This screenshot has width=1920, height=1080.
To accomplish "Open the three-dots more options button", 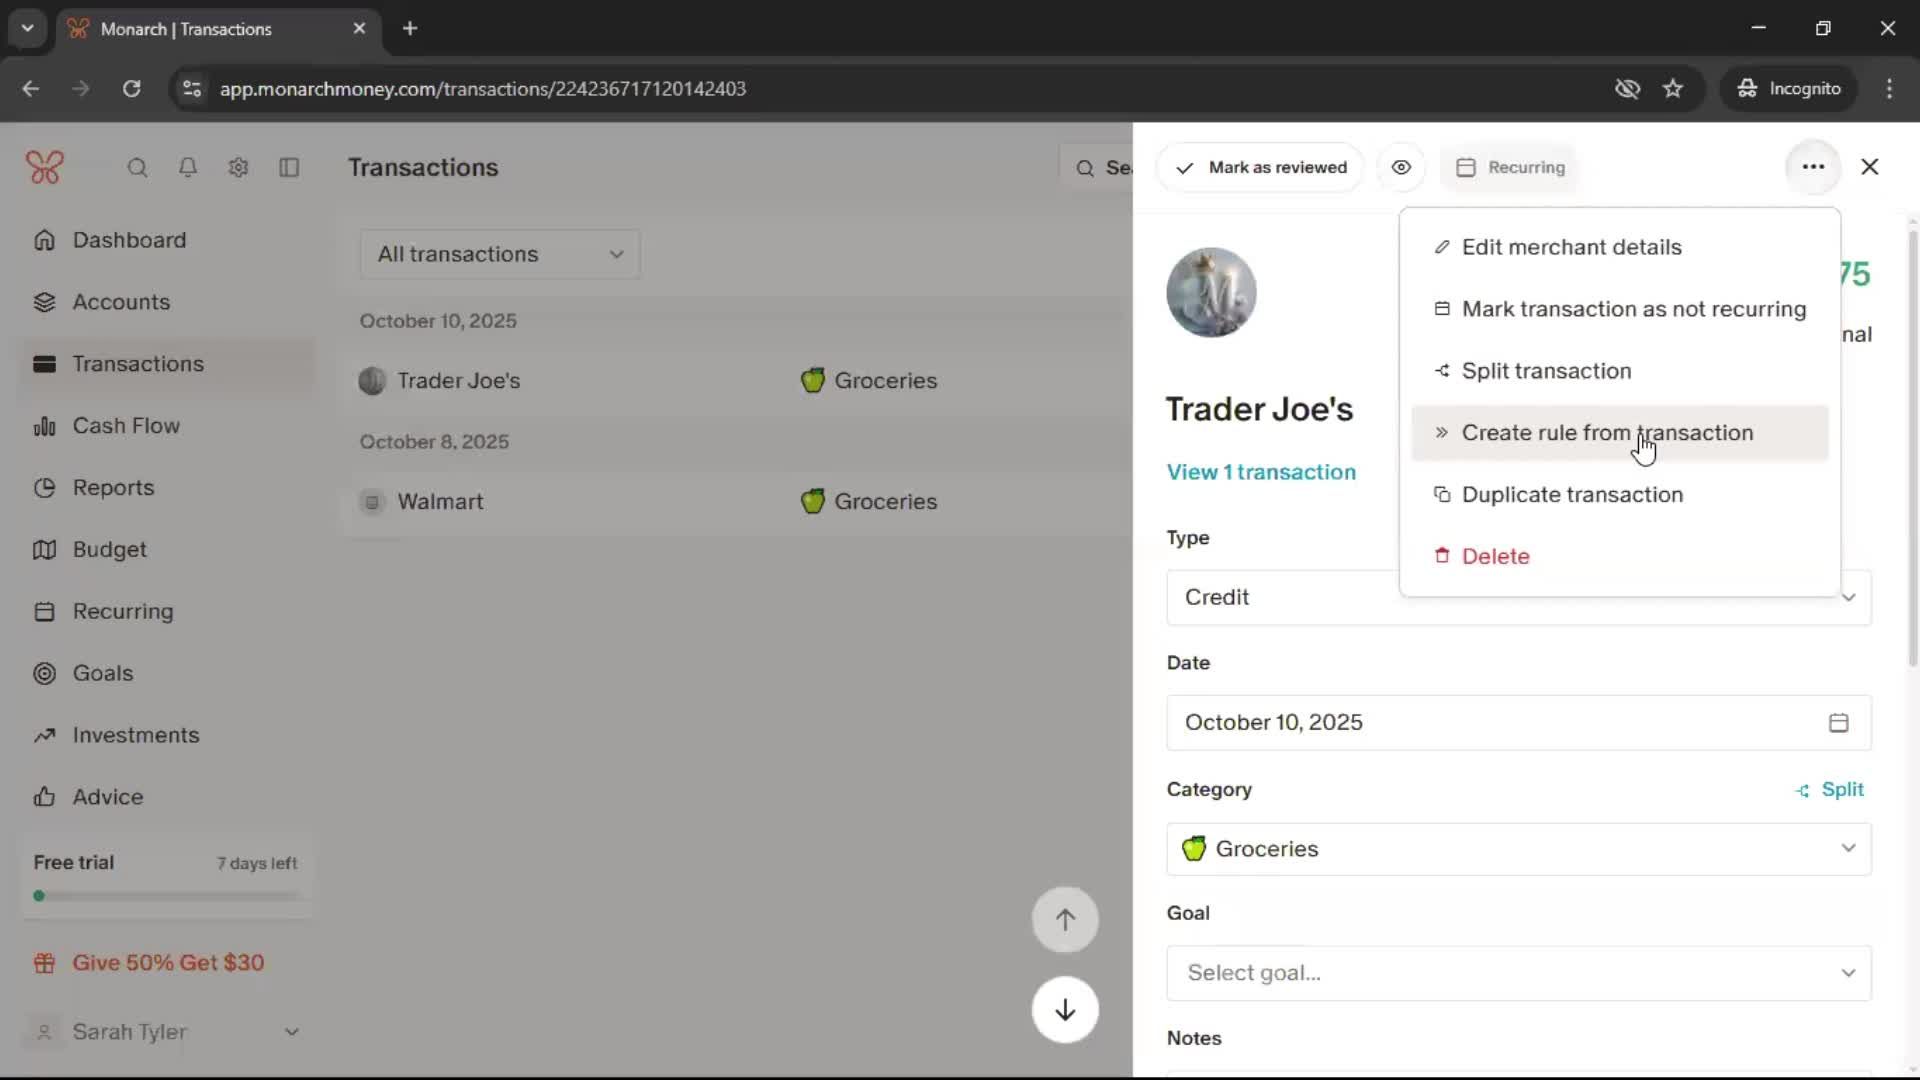I will pyautogui.click(x=1813, y=167).
